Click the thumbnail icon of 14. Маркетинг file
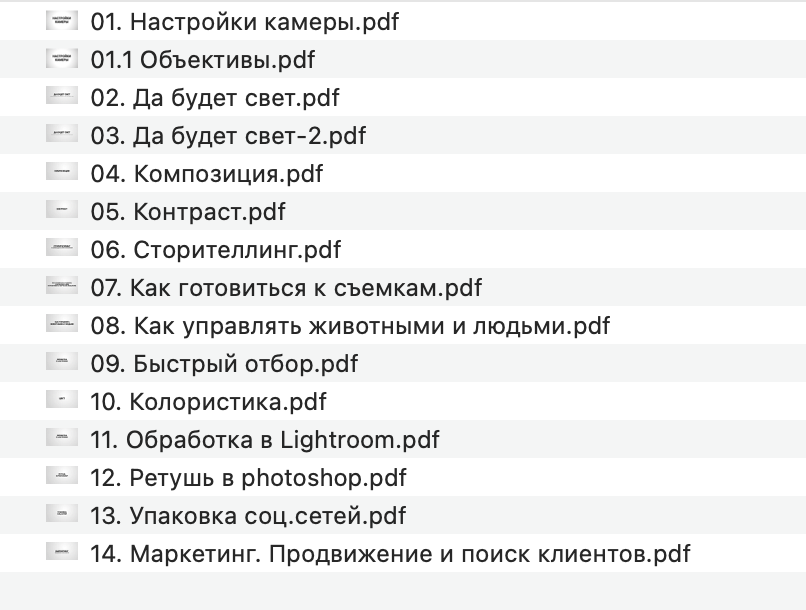 click(62, 553)
